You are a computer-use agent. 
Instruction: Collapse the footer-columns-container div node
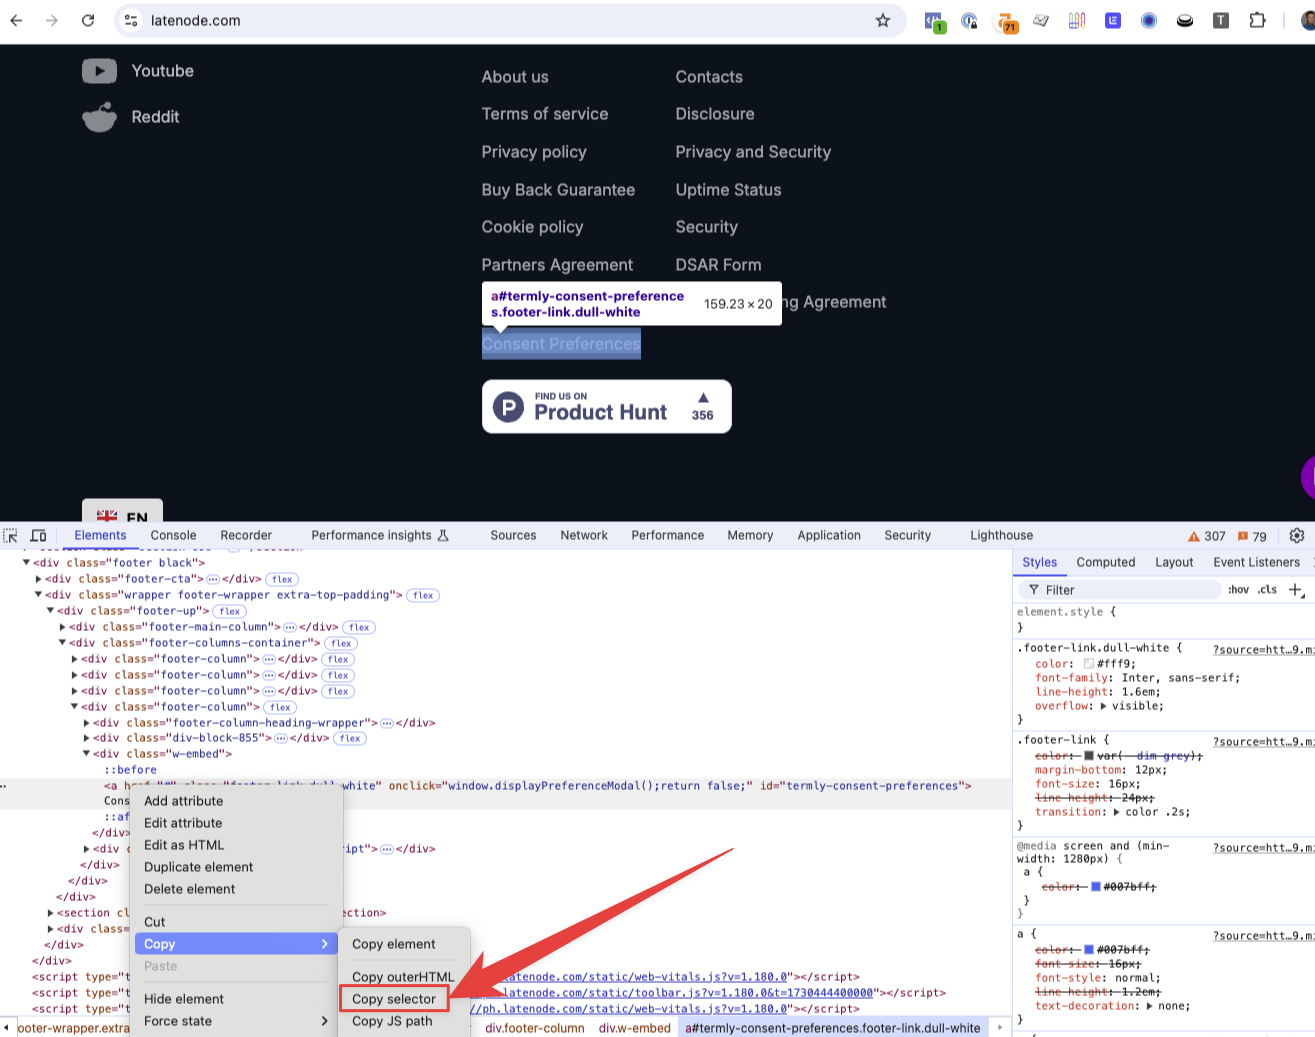coord(63,643)
